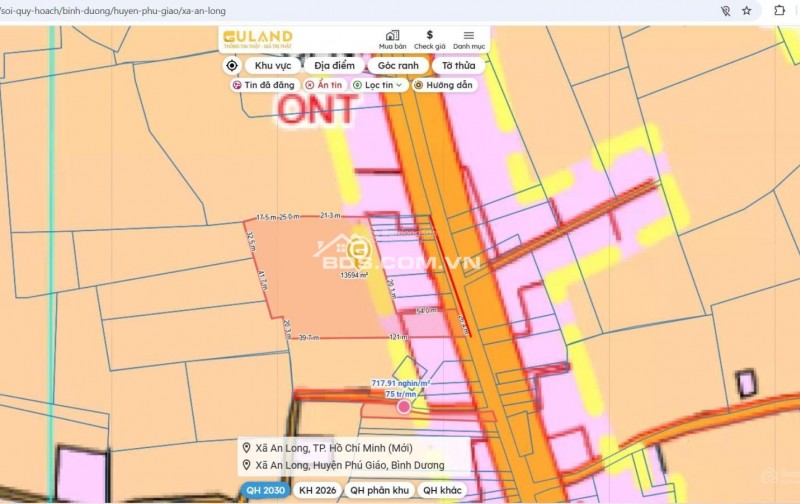800x504 pixels.
Task: Click the pink price marker on the map
Action: (404, 406)
